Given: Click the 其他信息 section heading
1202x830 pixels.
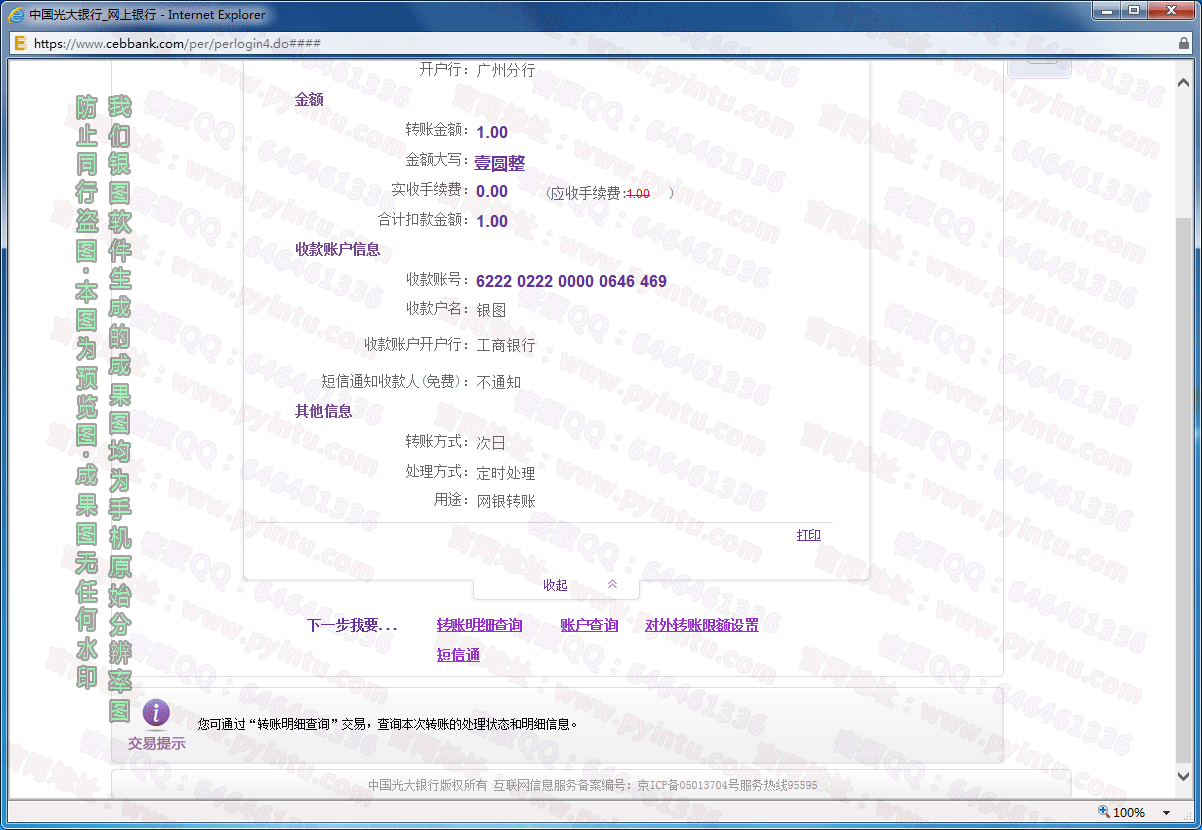Looking at the screenshot, I should [323, 411].
